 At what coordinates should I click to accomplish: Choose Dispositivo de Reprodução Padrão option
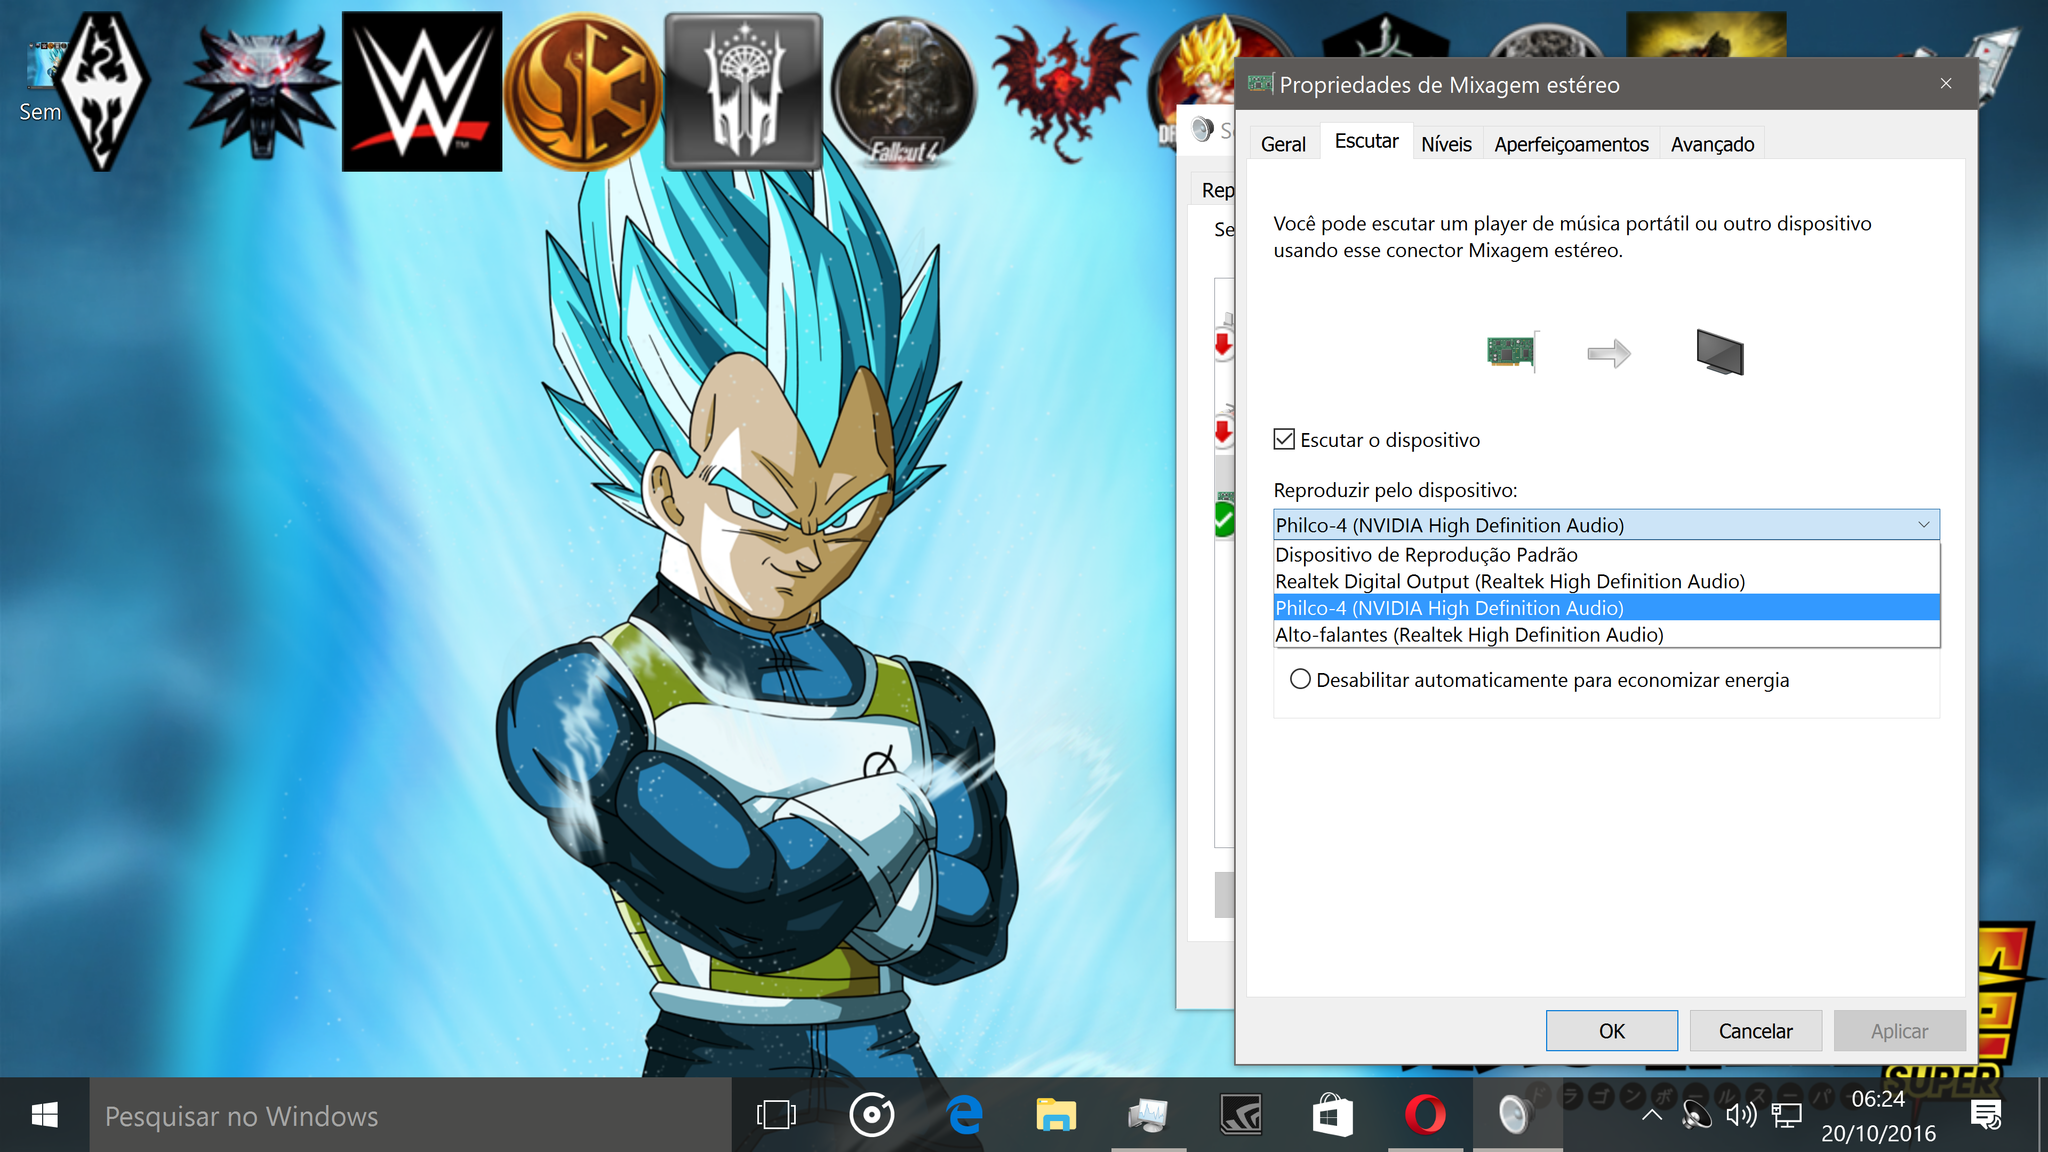coord(1606,555)
